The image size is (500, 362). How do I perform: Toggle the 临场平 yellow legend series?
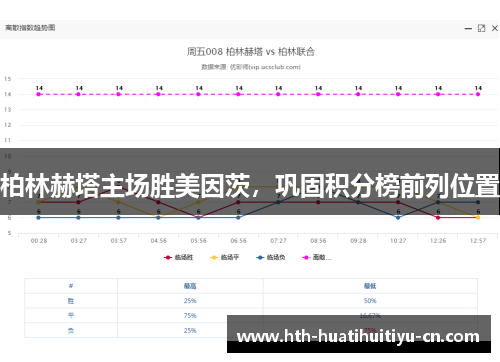click(x=225, y=257)
